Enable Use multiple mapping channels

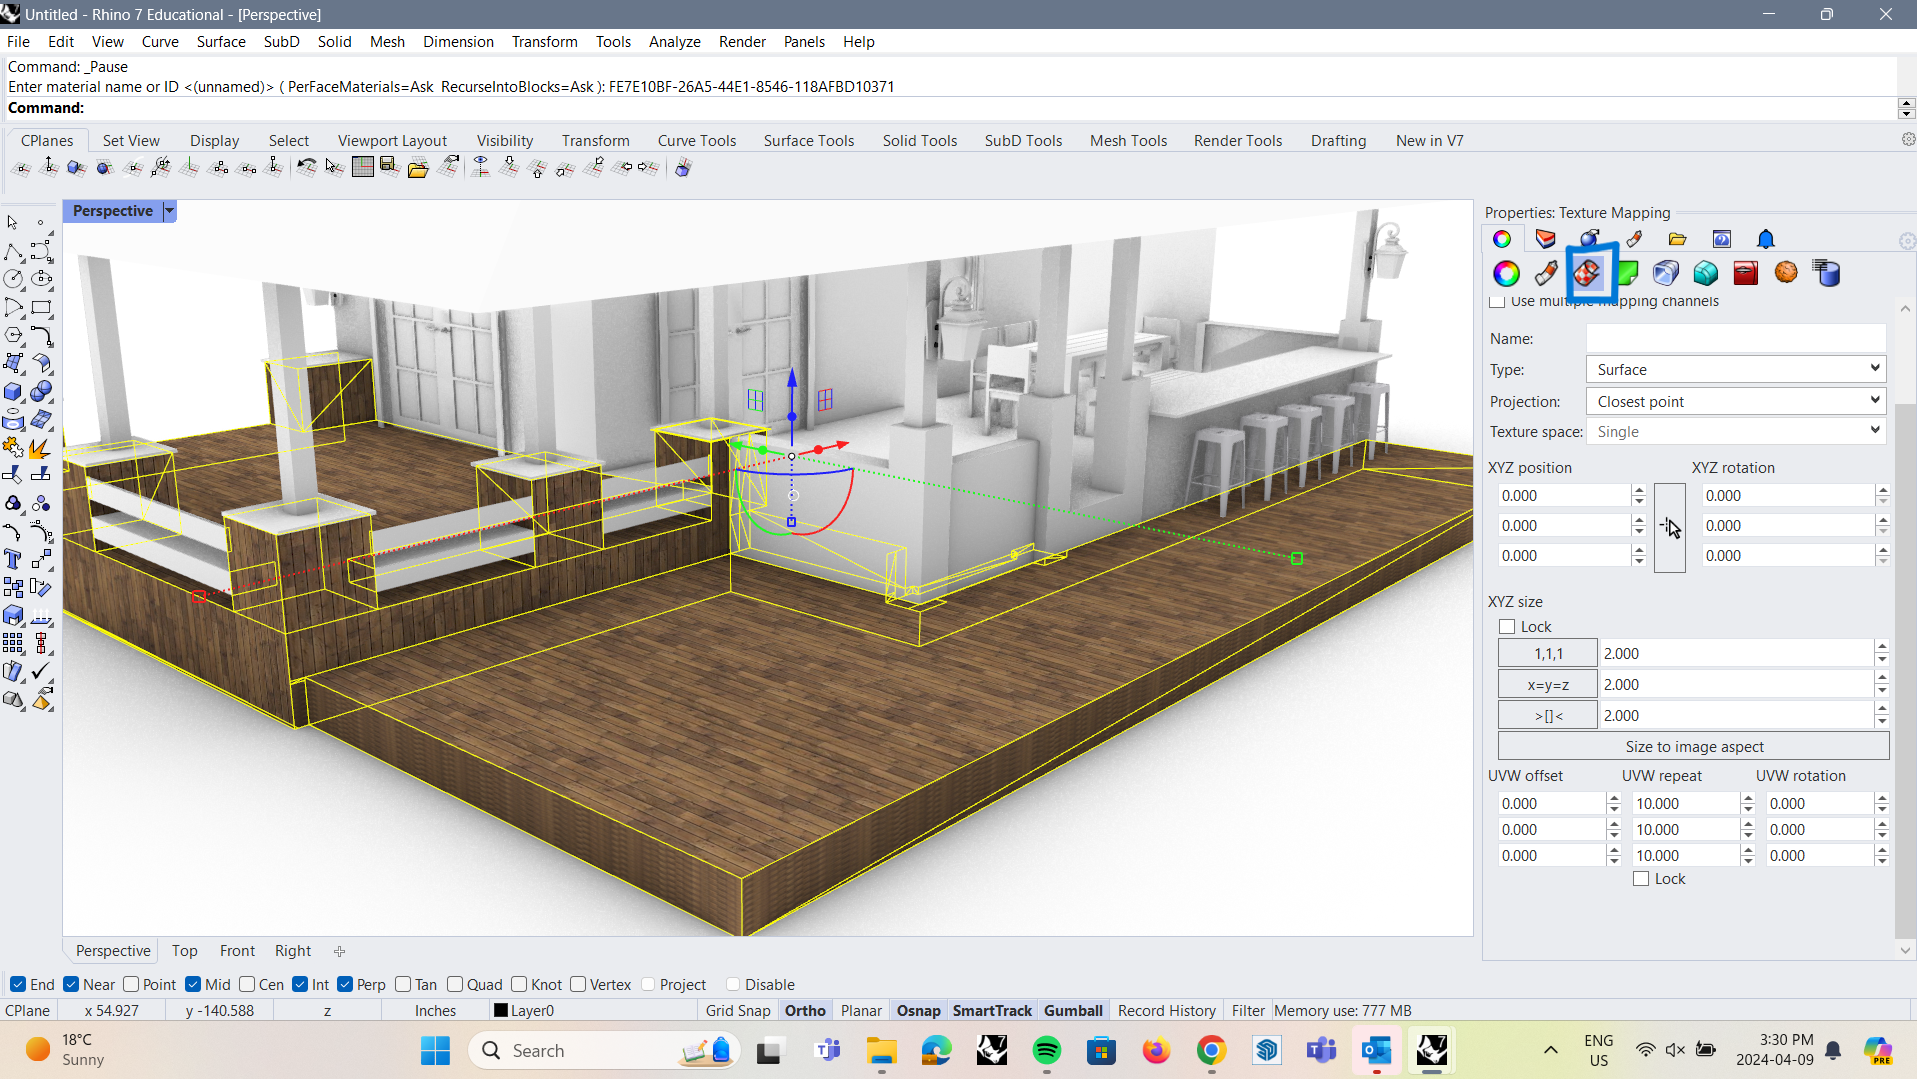[1497, 301]
